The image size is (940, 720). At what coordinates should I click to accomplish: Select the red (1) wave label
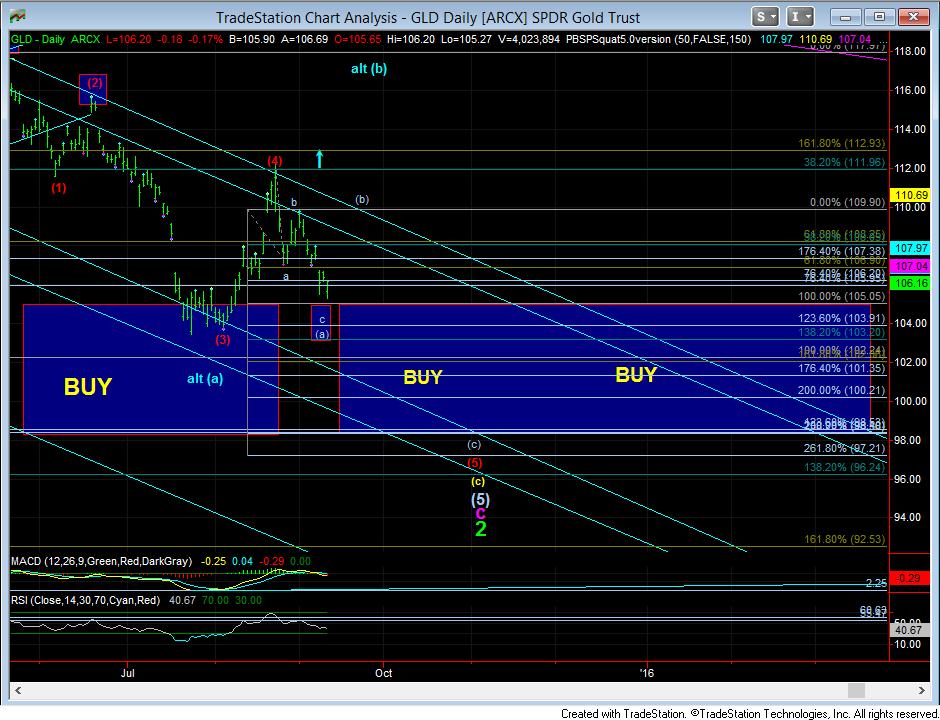[58, 188]
